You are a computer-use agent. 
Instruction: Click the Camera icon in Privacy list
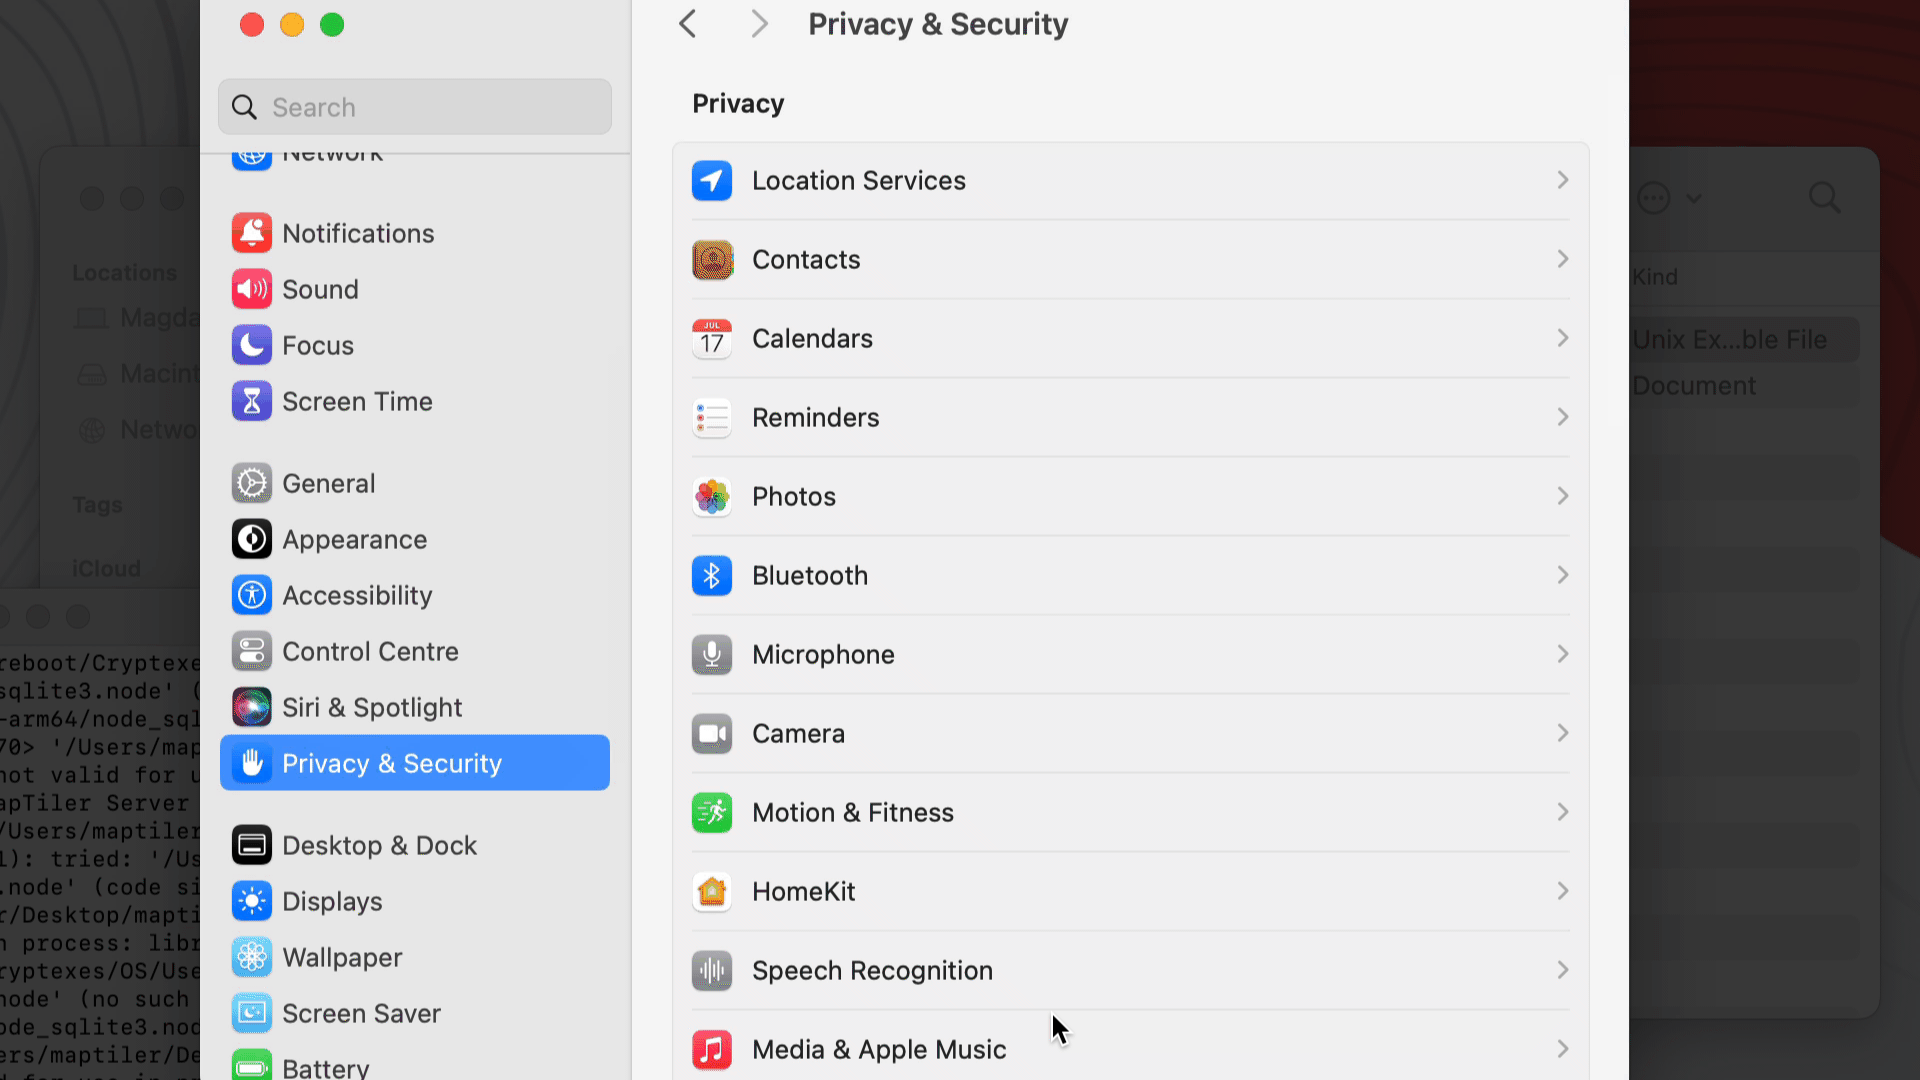712,734
